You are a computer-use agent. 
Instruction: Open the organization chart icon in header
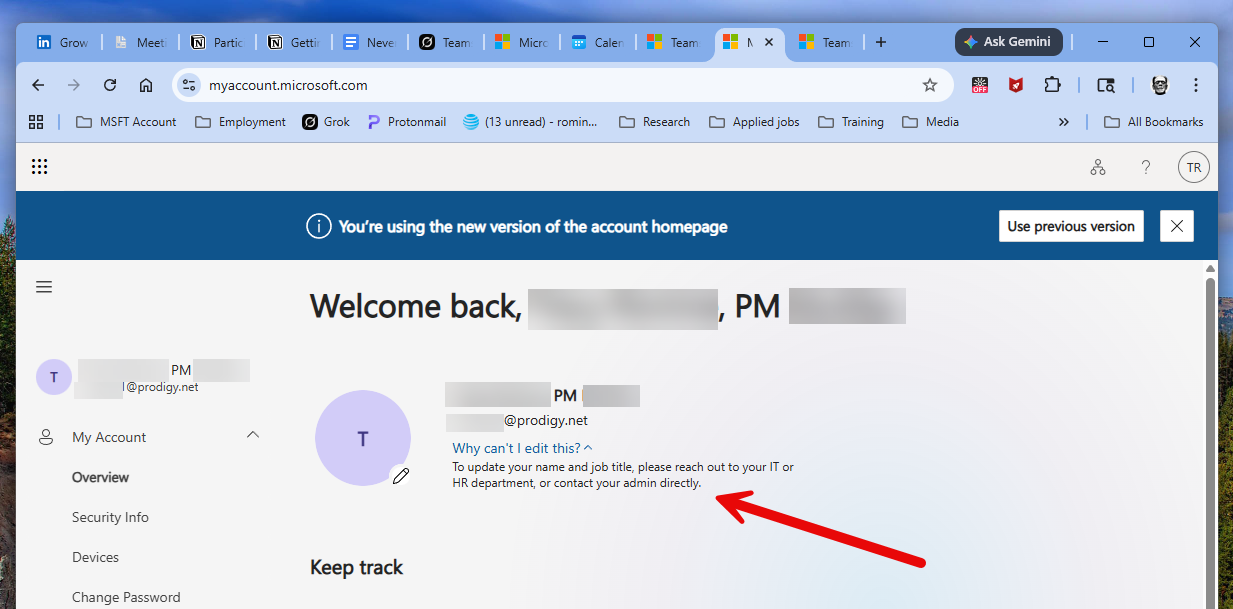(1098, 168)
